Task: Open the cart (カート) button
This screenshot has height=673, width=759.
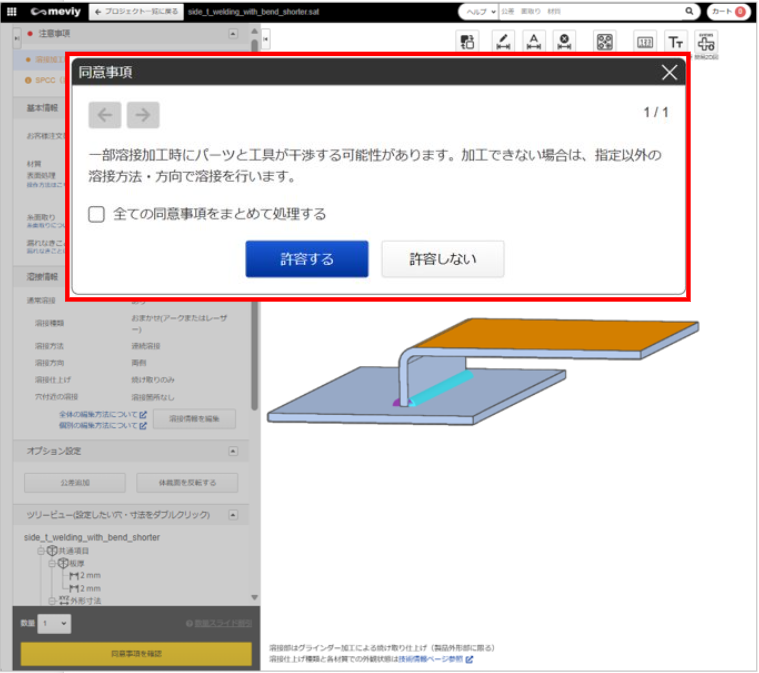Action: point(727,12)
